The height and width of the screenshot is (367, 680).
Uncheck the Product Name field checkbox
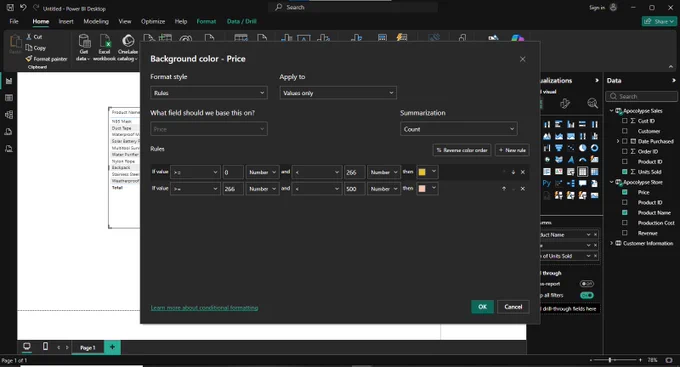(625, 213)
